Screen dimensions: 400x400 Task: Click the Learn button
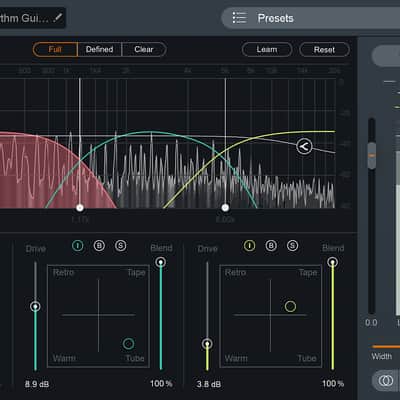click(x=267, y=50)
